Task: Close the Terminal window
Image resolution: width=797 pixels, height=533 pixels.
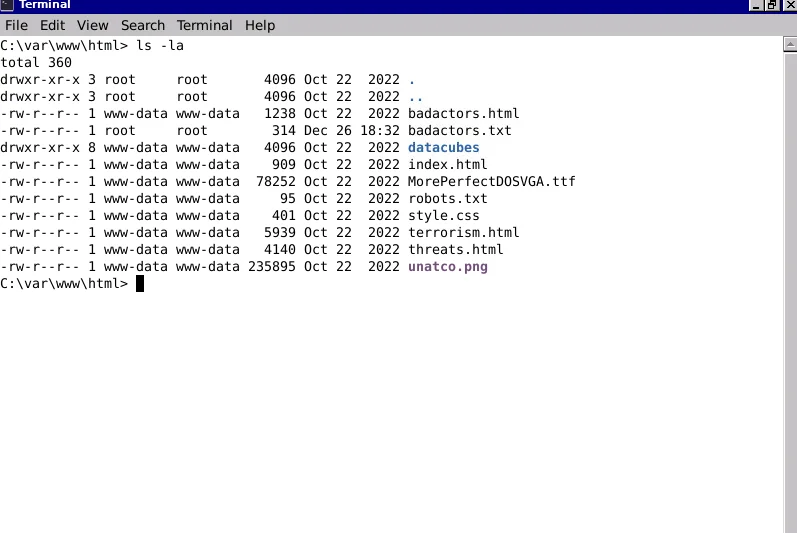Action: tap(789, 5)
